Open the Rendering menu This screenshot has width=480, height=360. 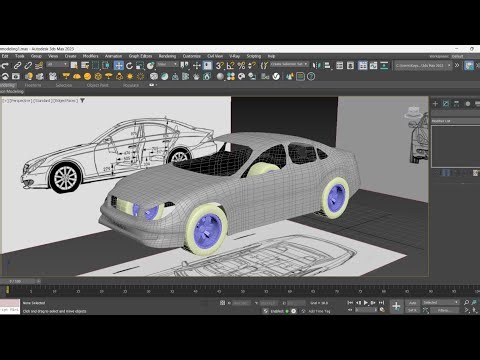coord(167,56)
